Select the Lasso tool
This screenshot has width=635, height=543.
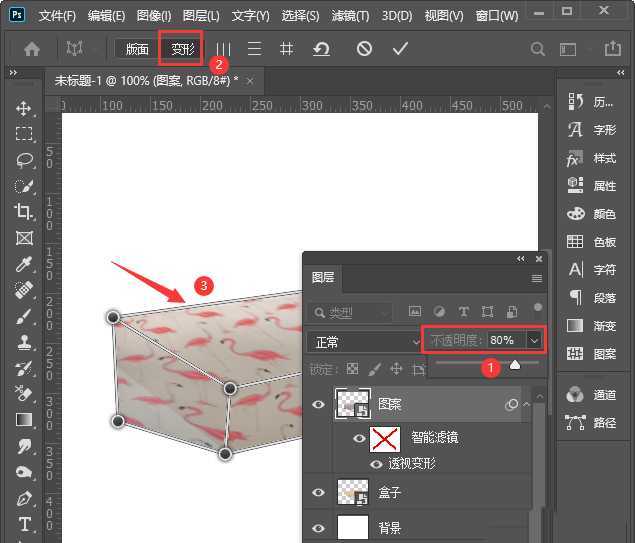(x=24, y=160)
